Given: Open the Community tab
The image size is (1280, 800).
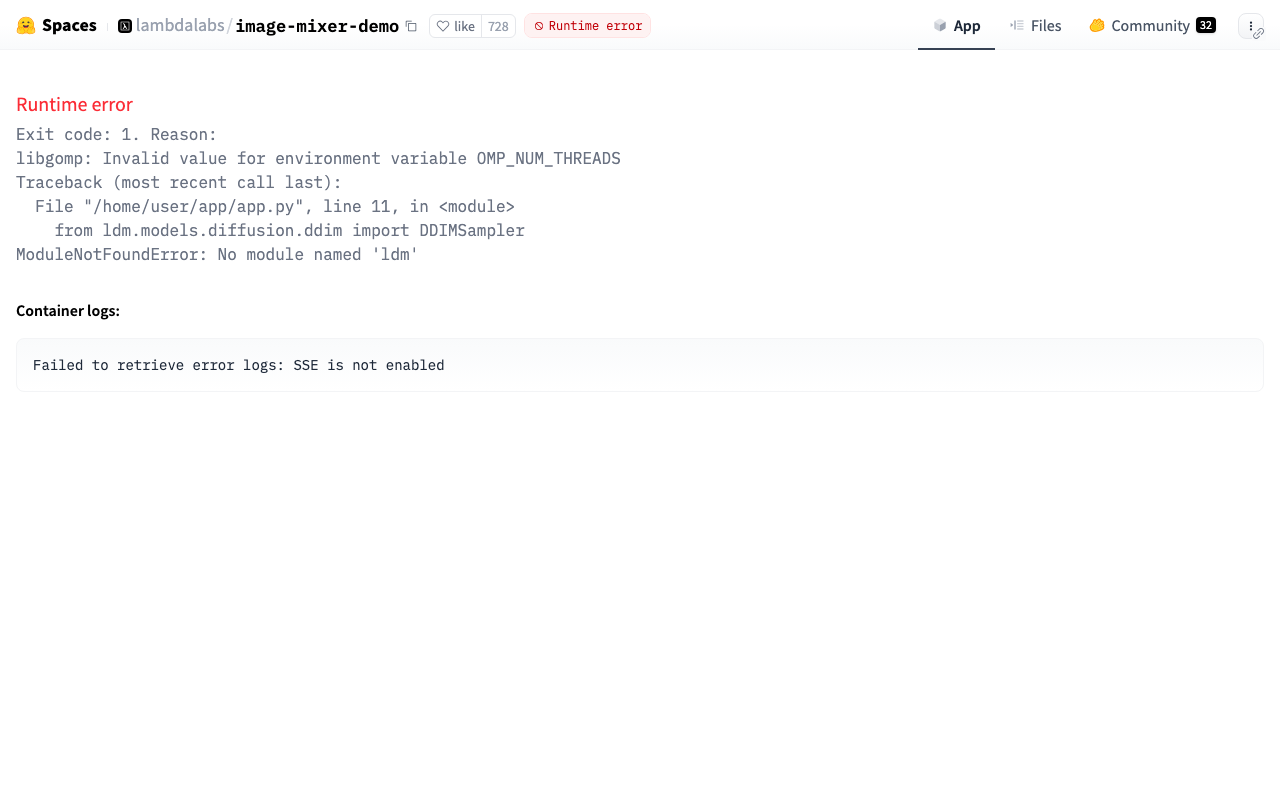Looking at the screenshot, I should pyautogui.click(x=1150, y=26).
